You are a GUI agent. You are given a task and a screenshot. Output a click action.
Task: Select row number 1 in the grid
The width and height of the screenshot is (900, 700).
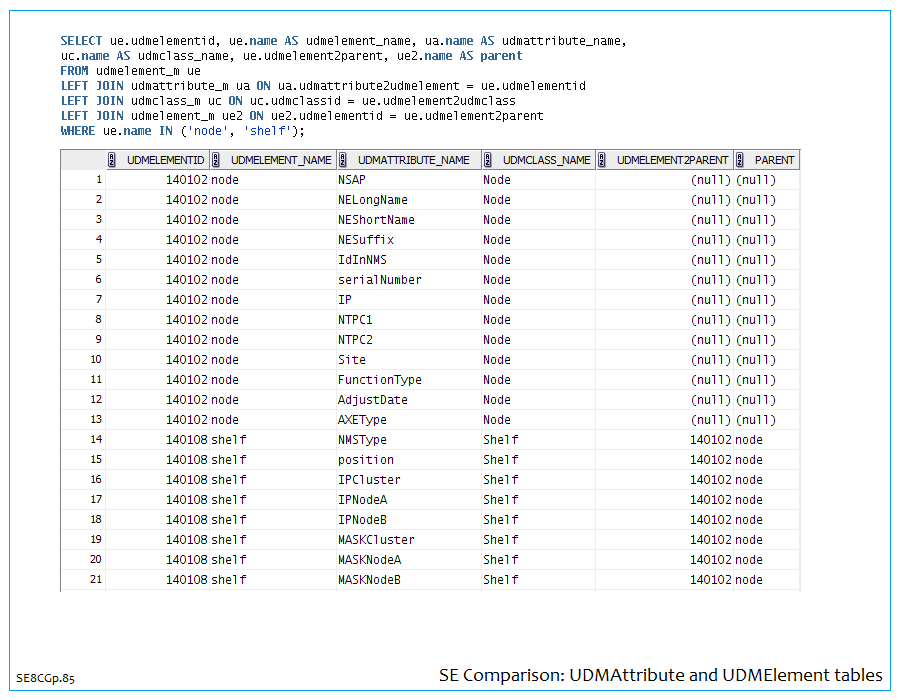pos(98,180)
